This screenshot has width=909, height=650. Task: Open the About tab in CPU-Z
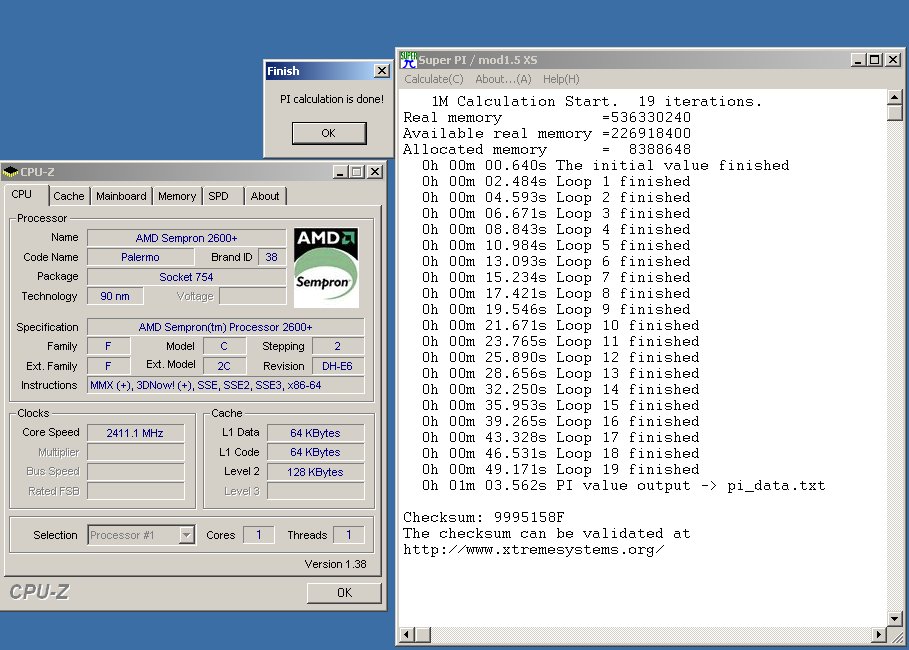click(x=265, y=196)
